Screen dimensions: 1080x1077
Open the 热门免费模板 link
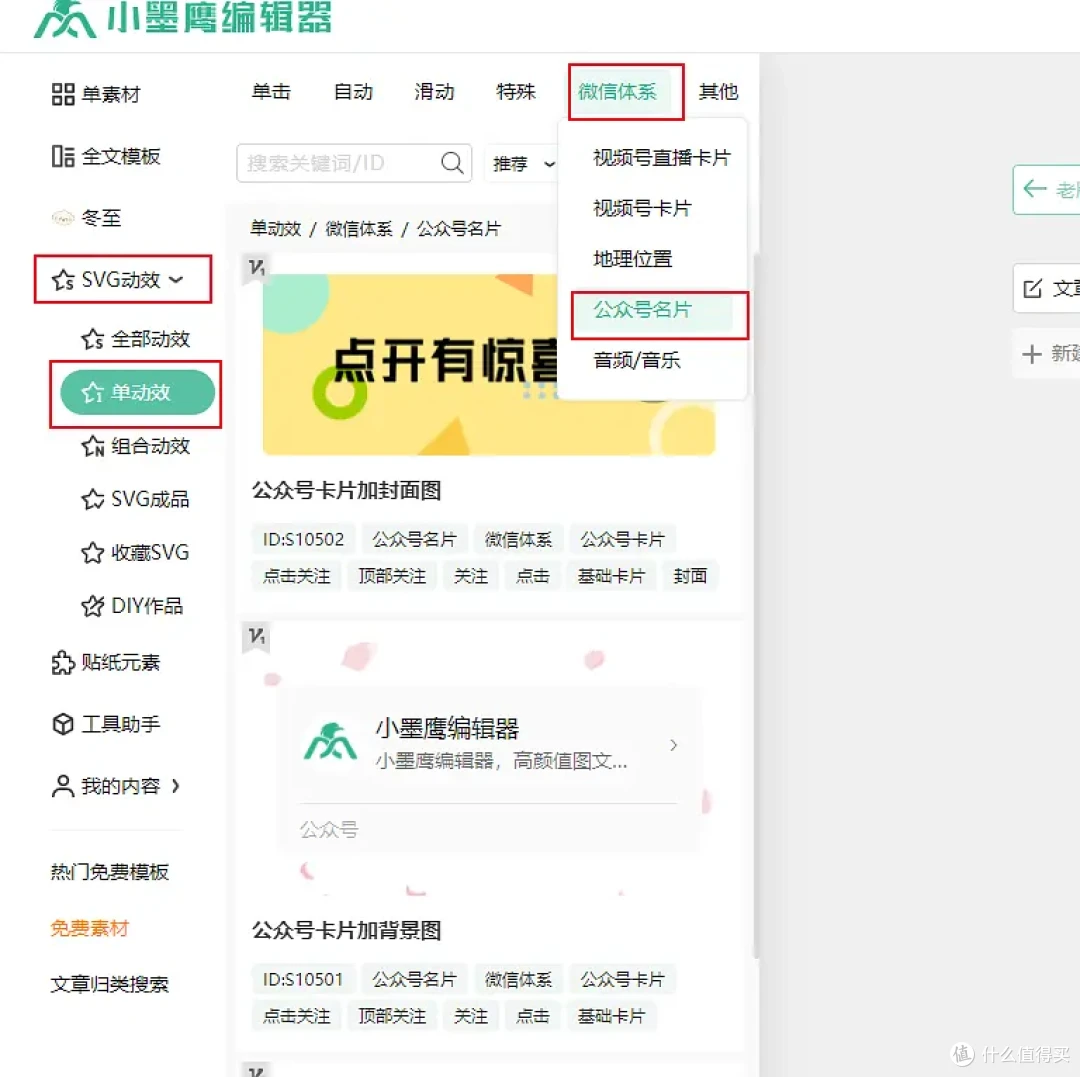(110, 872)
